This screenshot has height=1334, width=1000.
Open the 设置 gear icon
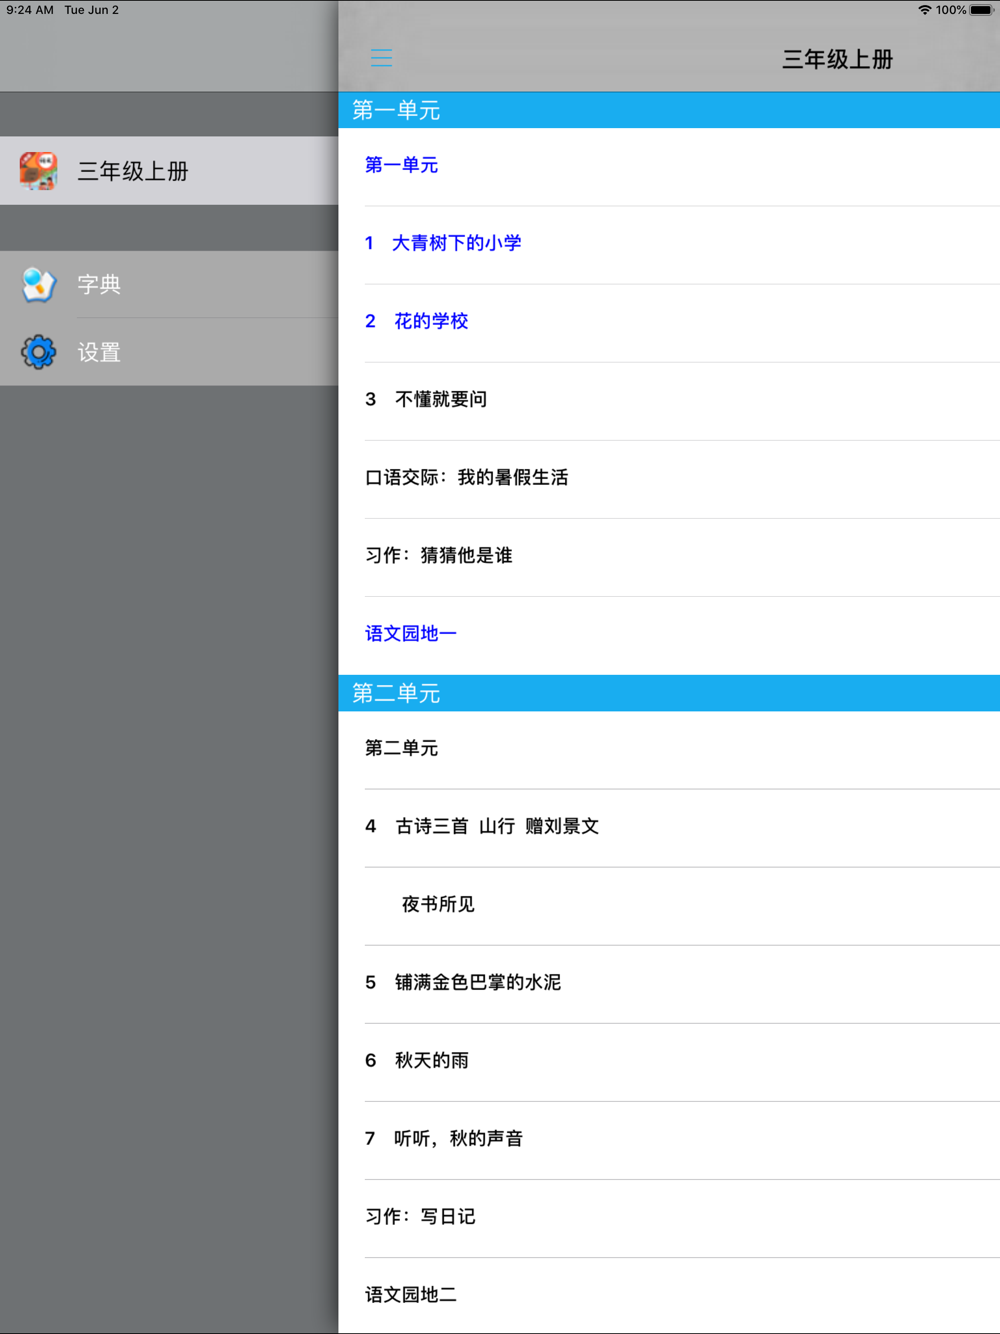click(39, 352)
